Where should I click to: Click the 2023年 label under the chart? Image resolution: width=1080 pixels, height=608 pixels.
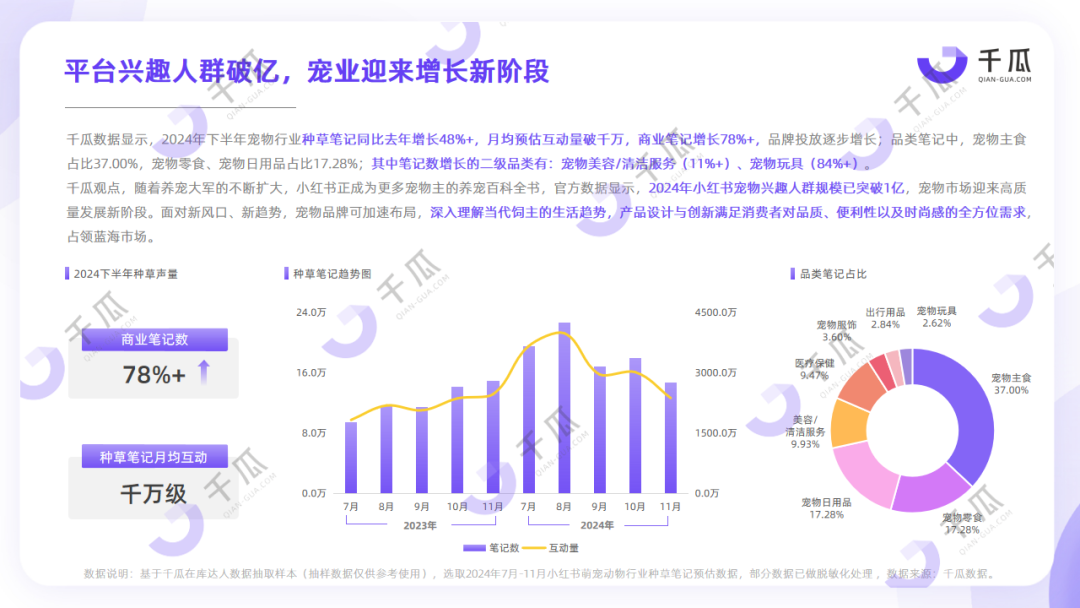point(419,525)
